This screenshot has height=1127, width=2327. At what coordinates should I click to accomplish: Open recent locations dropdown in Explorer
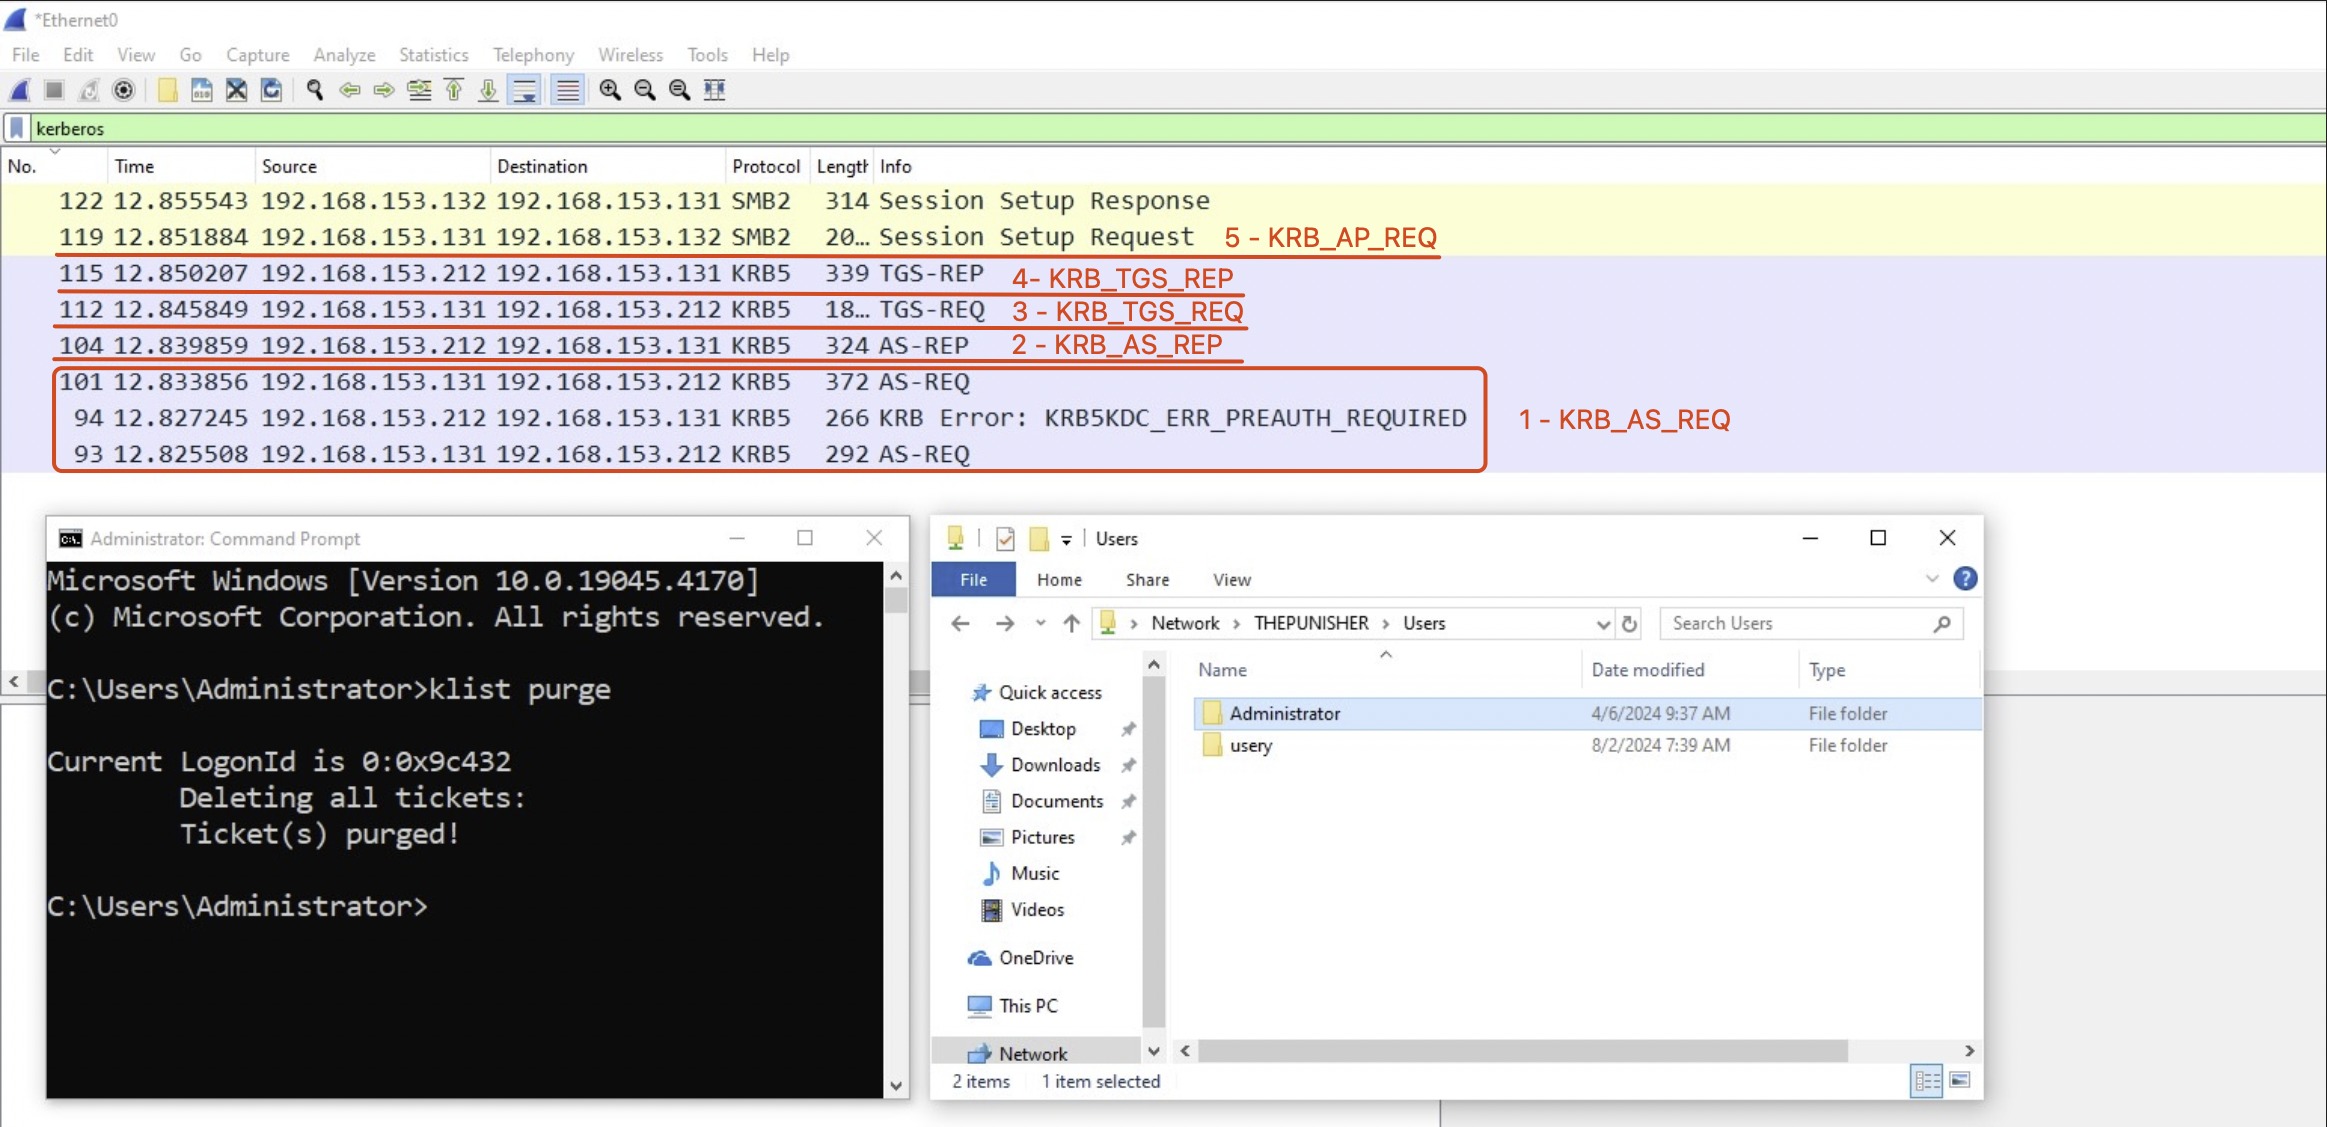coord(1040,624)
